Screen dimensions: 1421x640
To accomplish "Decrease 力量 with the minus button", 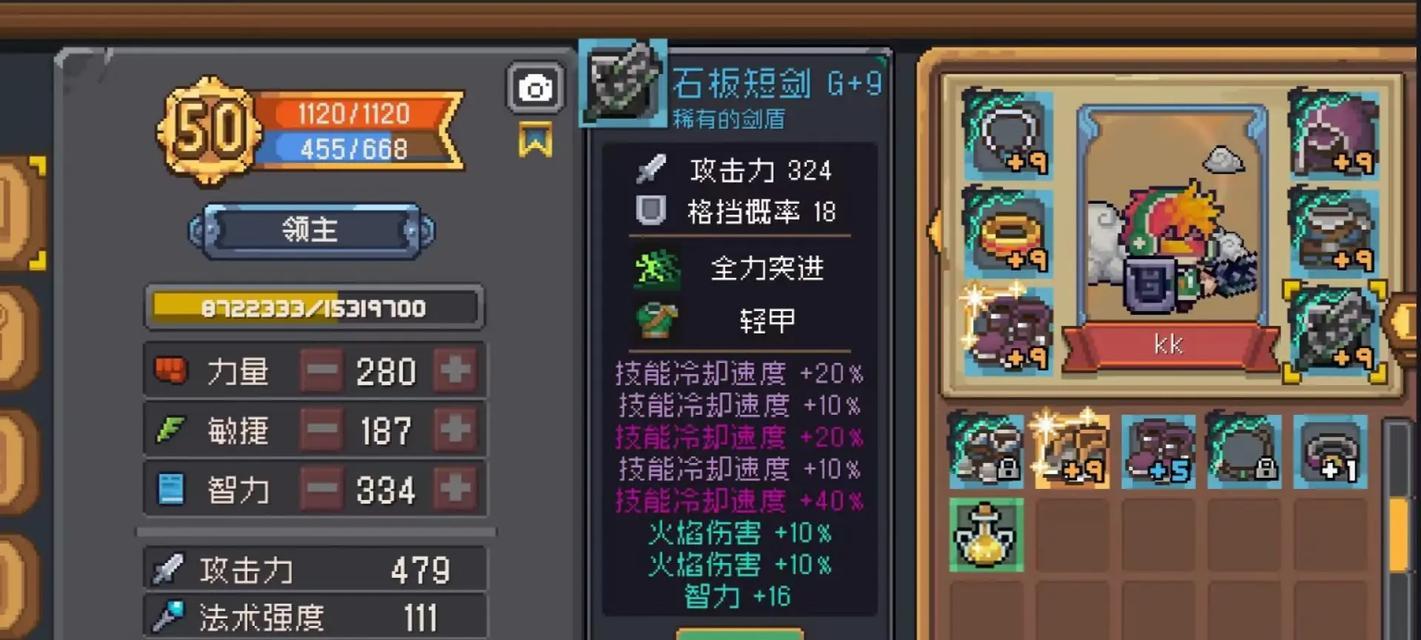I will pos(322,371).
